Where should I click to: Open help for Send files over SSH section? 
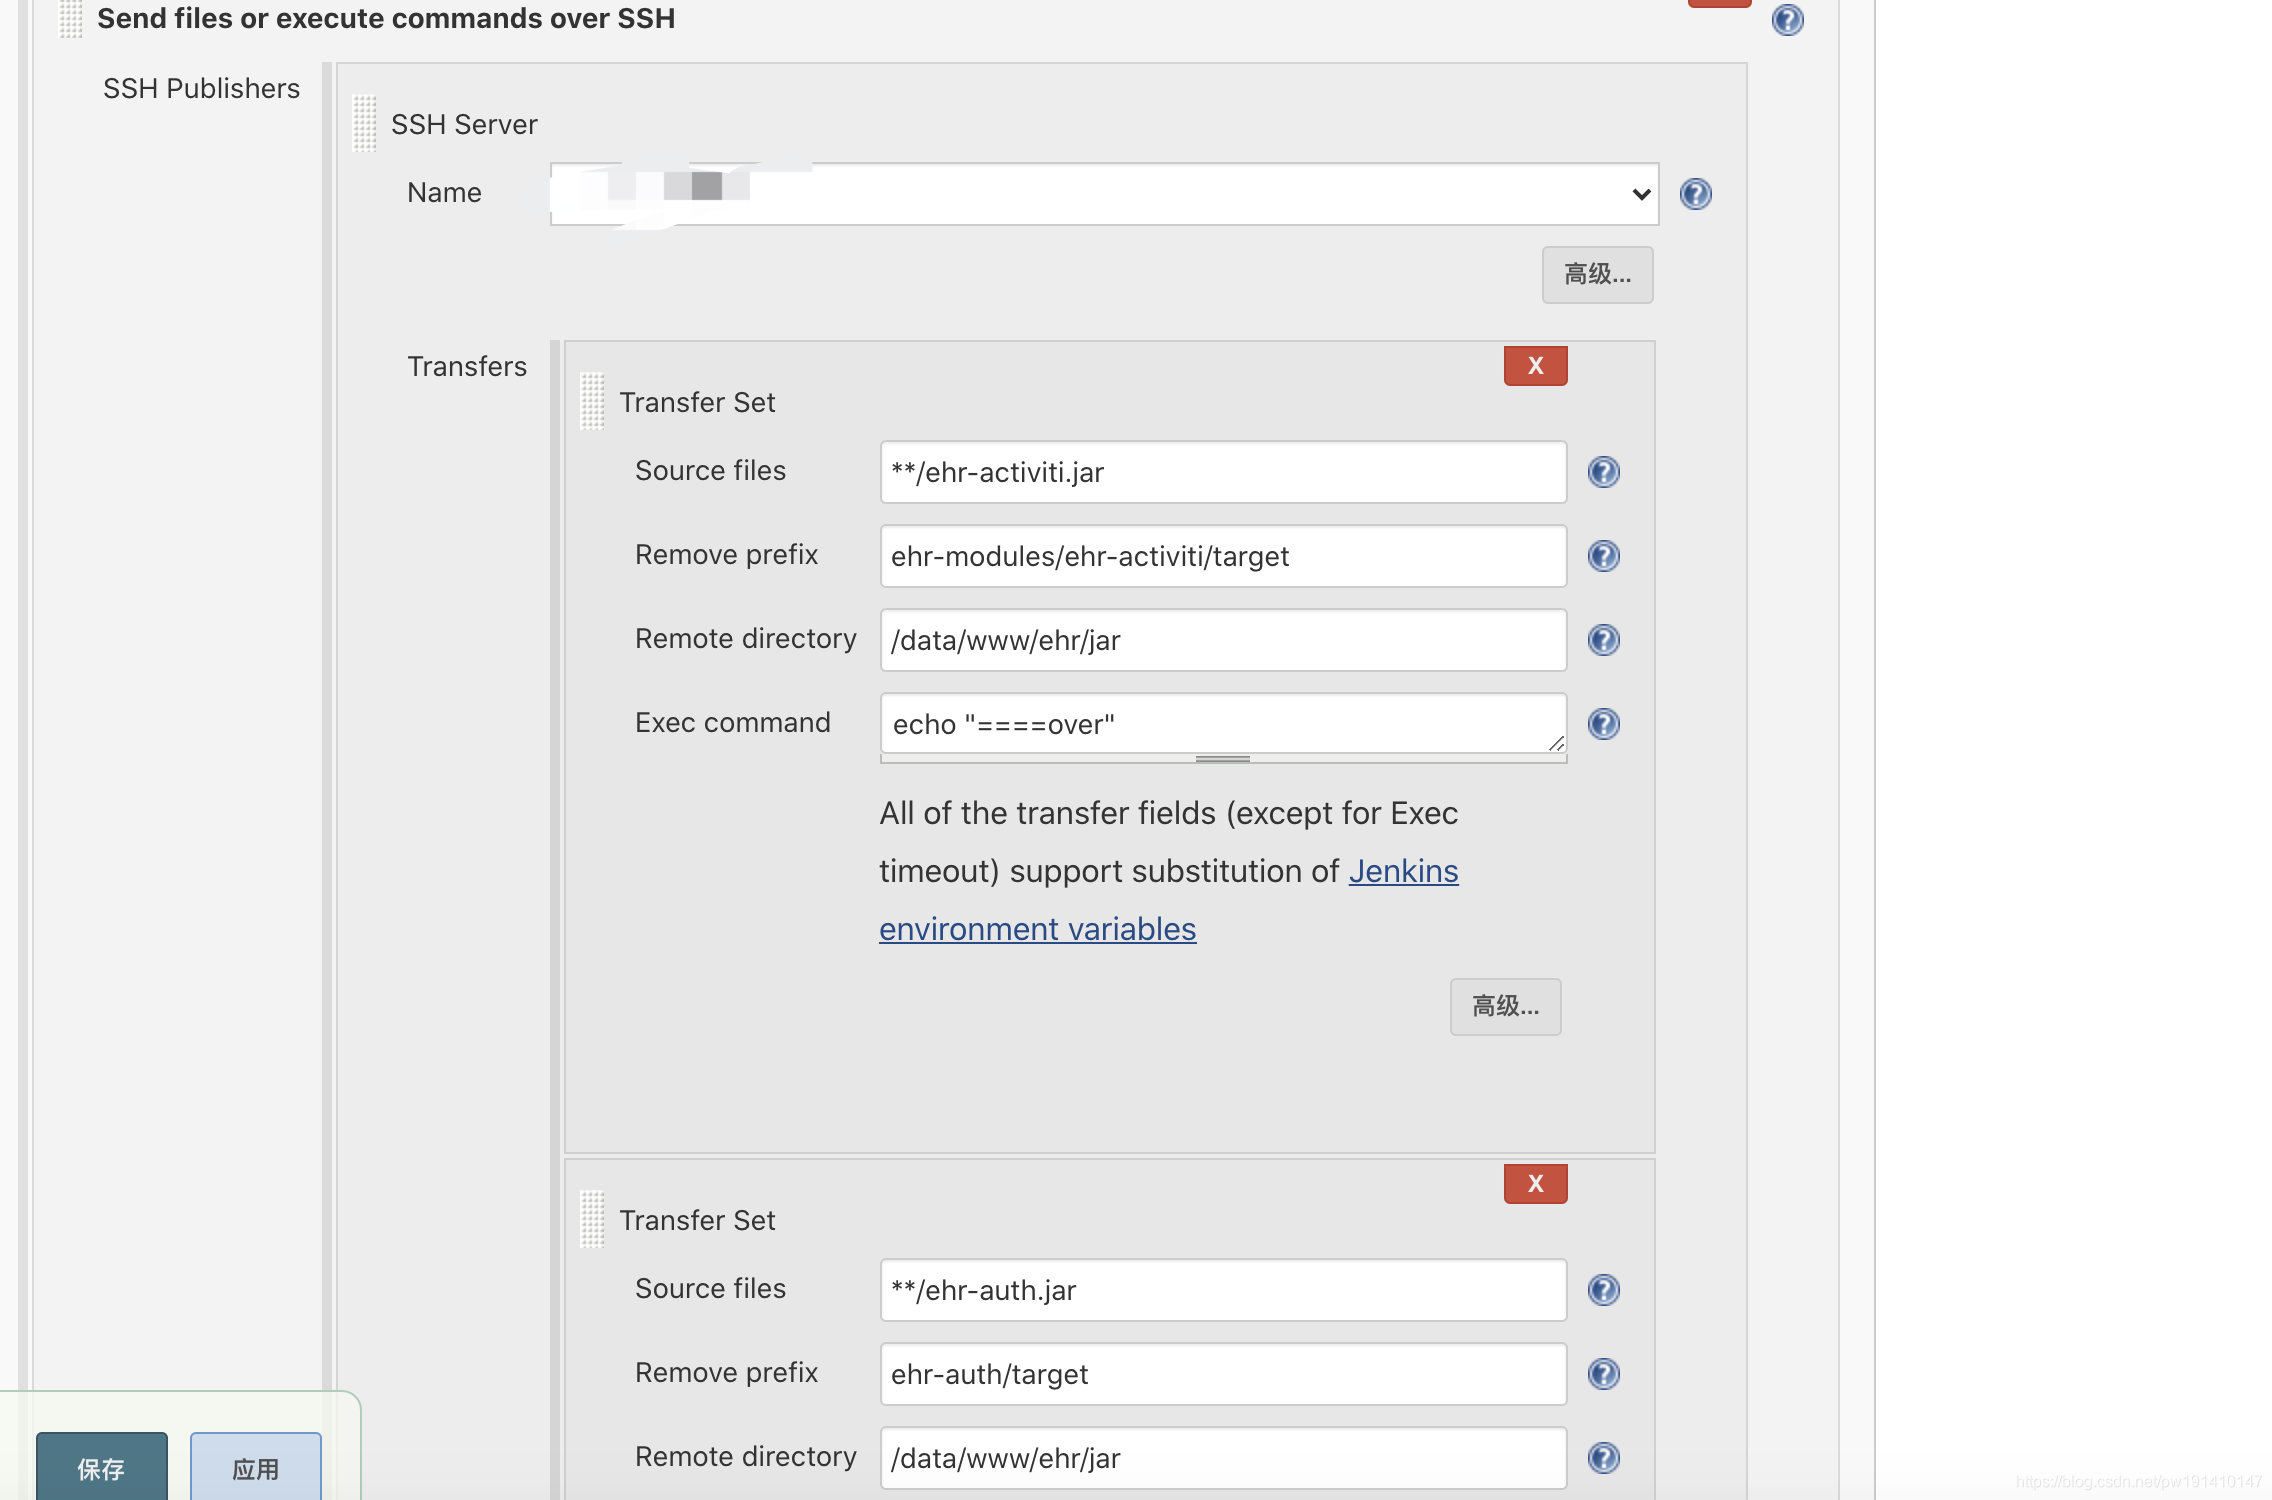[x=1787, y=20]
